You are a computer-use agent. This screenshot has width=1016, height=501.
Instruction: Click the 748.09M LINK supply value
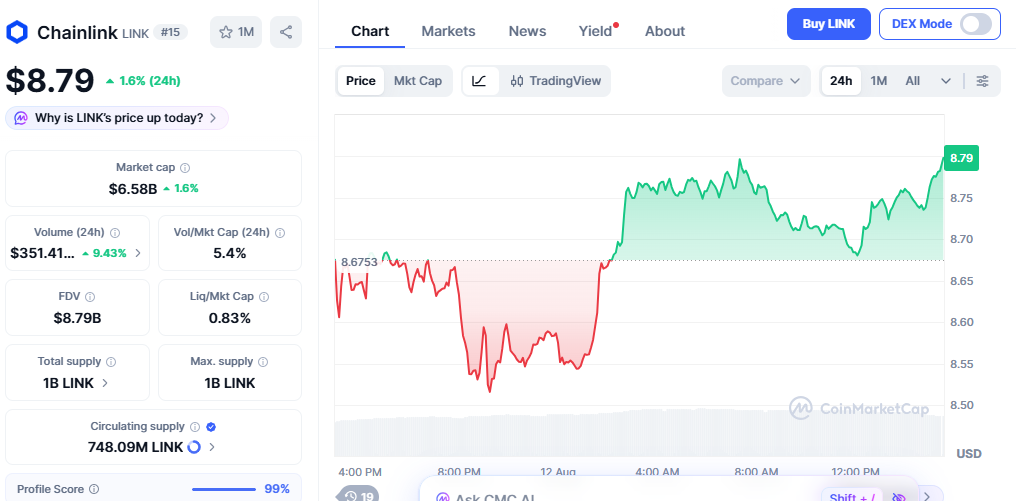(135, 447)
